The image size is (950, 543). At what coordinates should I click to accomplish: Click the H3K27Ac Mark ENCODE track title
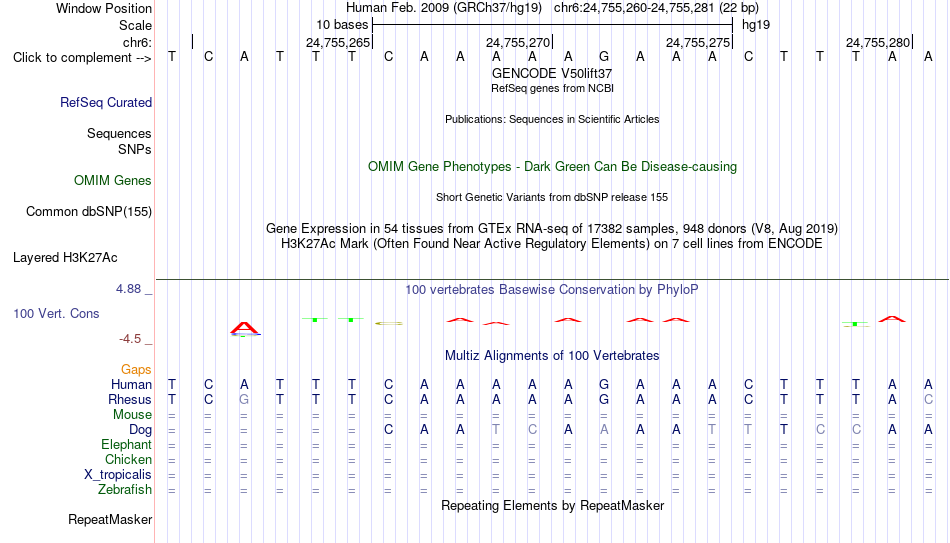pyautogui.click(x=552, y=244)
